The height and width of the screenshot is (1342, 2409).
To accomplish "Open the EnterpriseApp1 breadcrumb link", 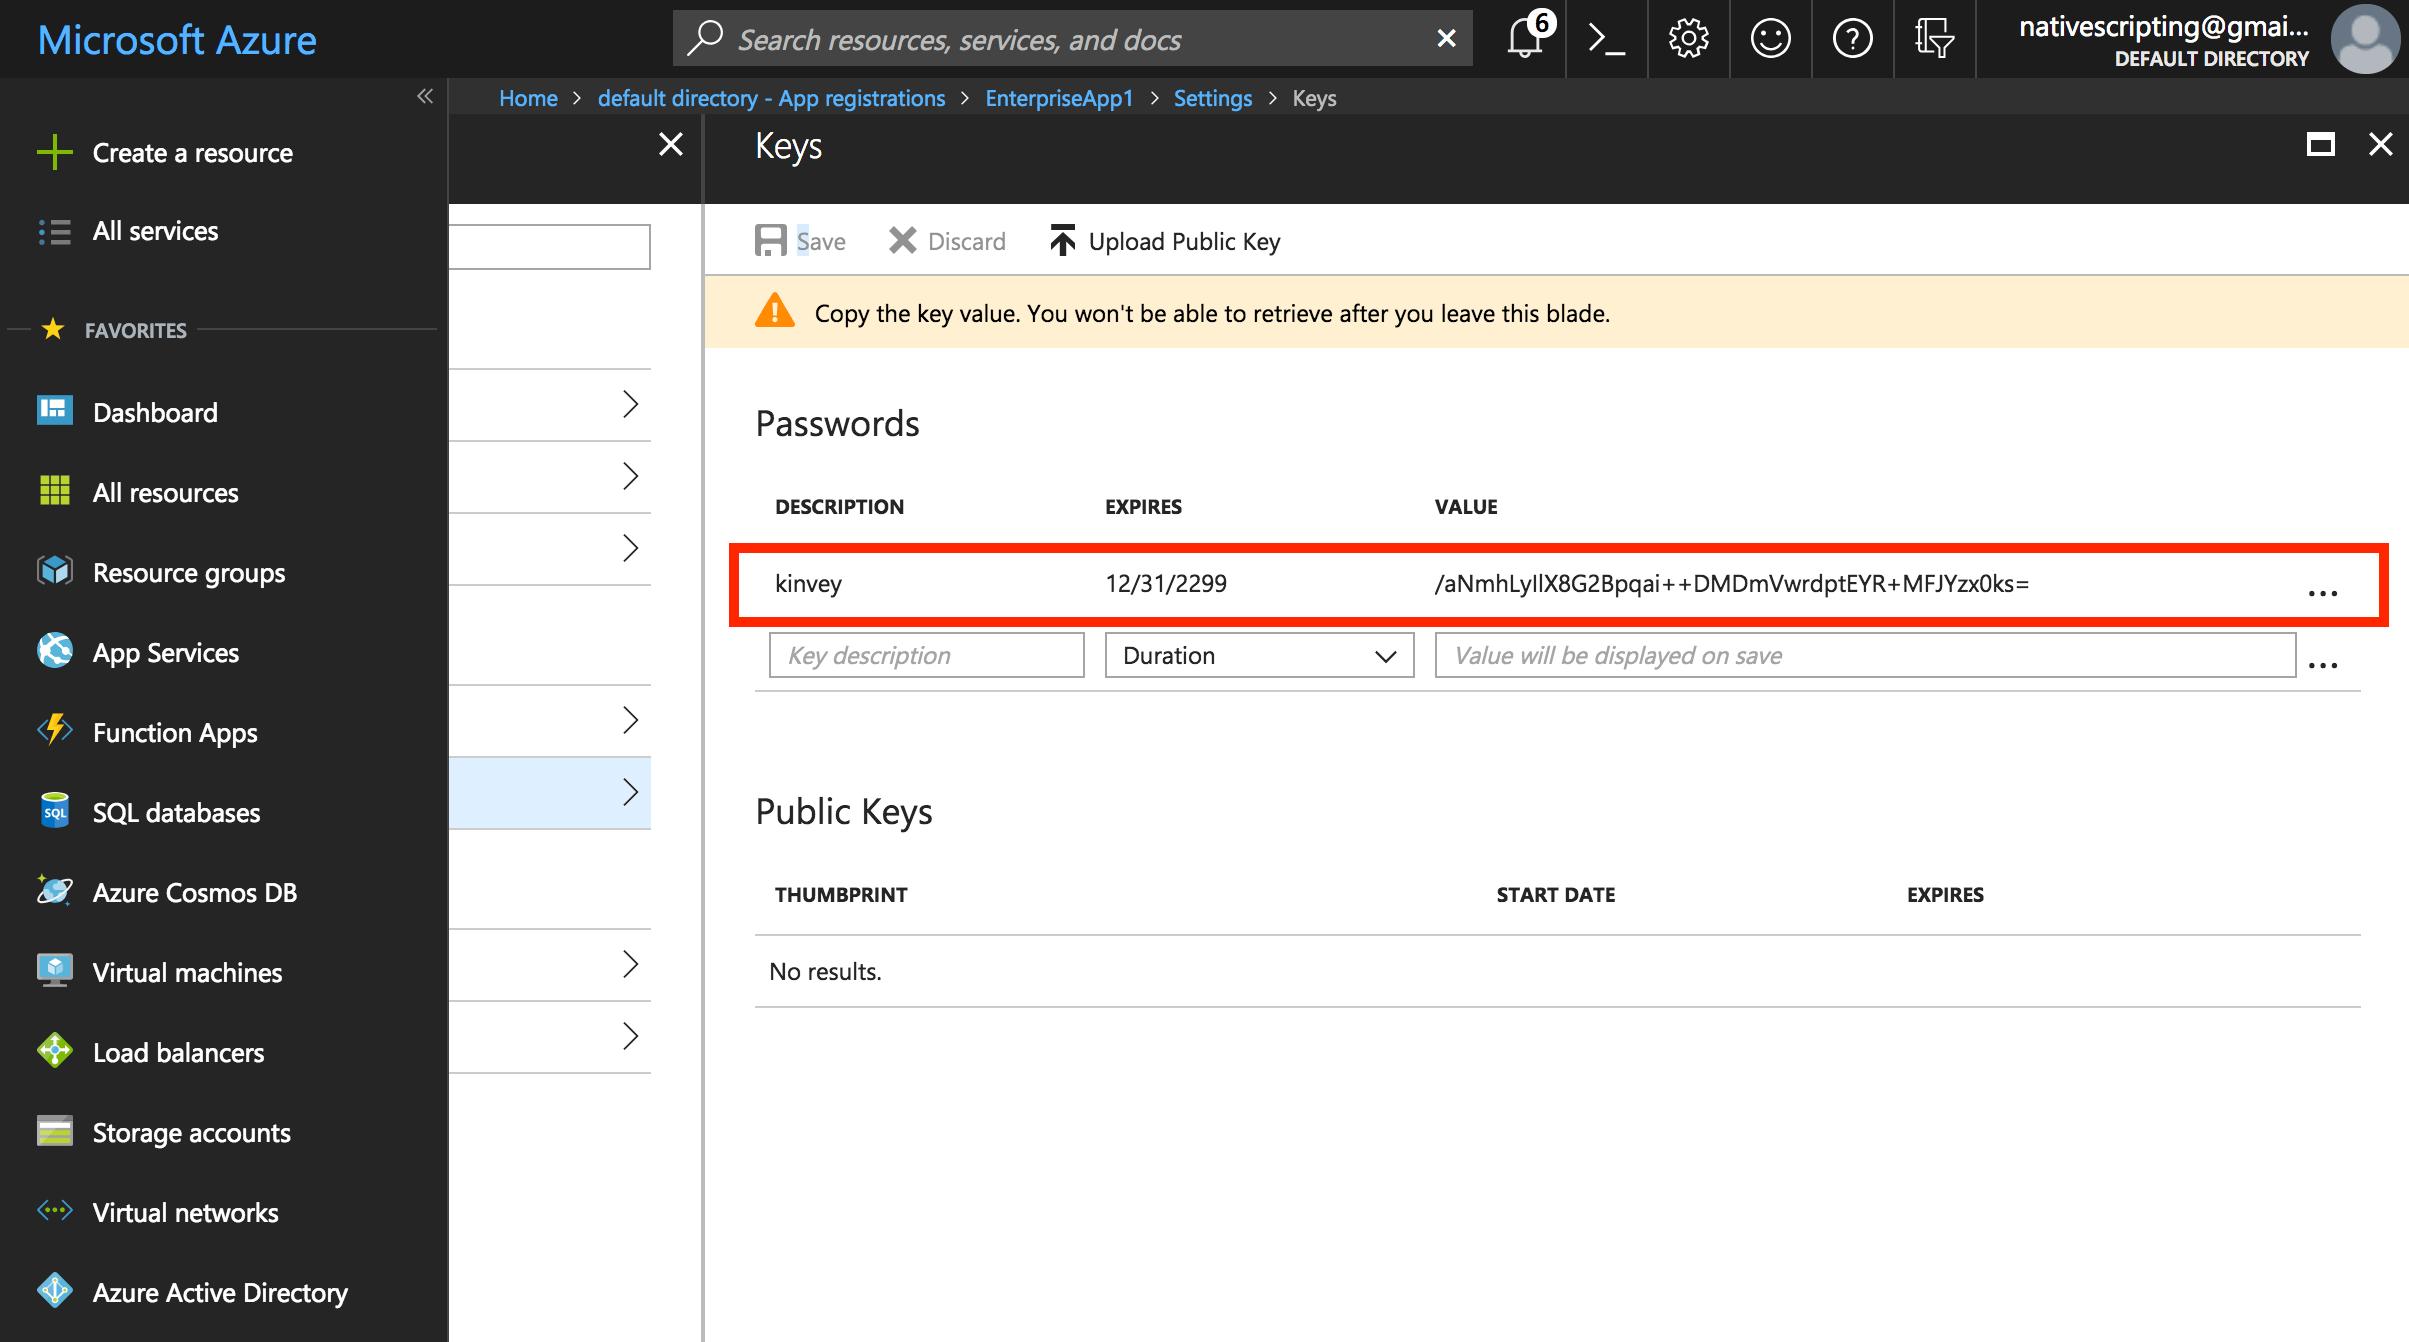I will coord(1059,98).
